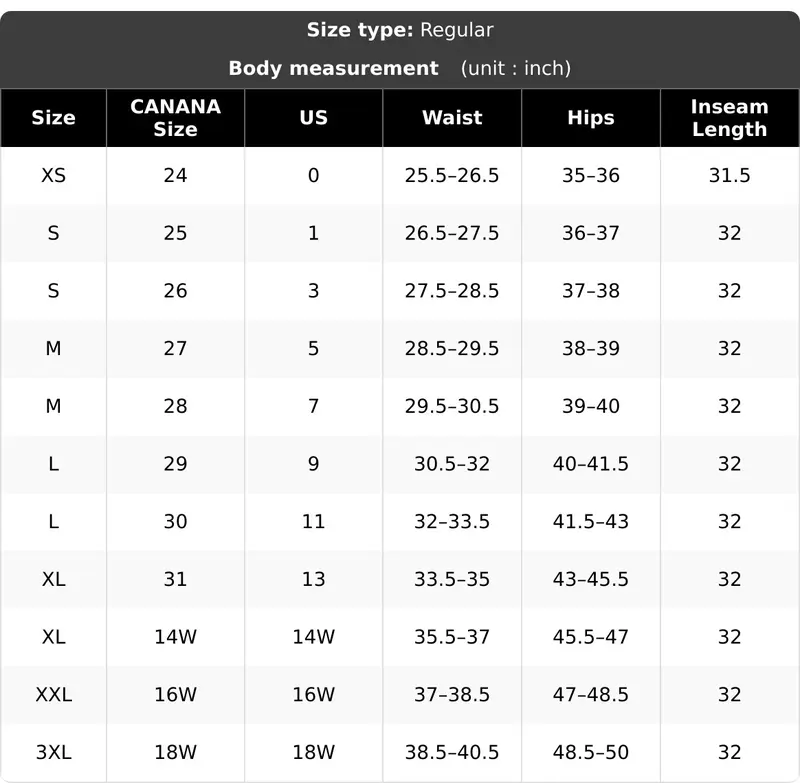Click CANANA size 31 cell
The width and height of the screenshot is (800, 783).
(x=176, y=579)
